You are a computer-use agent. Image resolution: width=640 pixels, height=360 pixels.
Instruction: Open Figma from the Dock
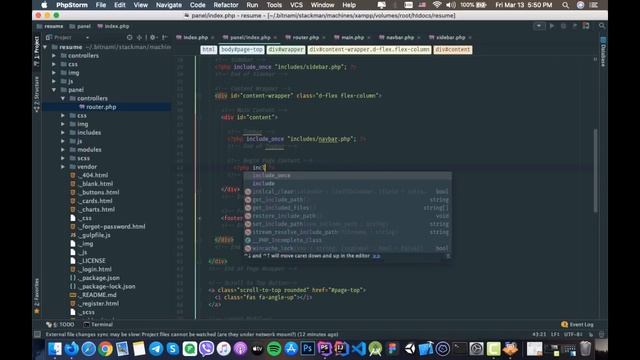point(392,349)
